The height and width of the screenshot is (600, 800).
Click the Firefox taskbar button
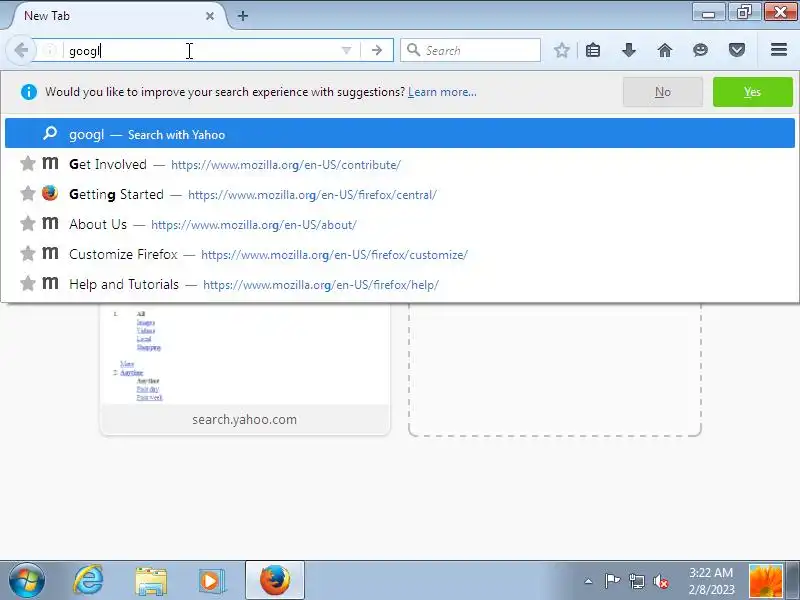[274, 580]
